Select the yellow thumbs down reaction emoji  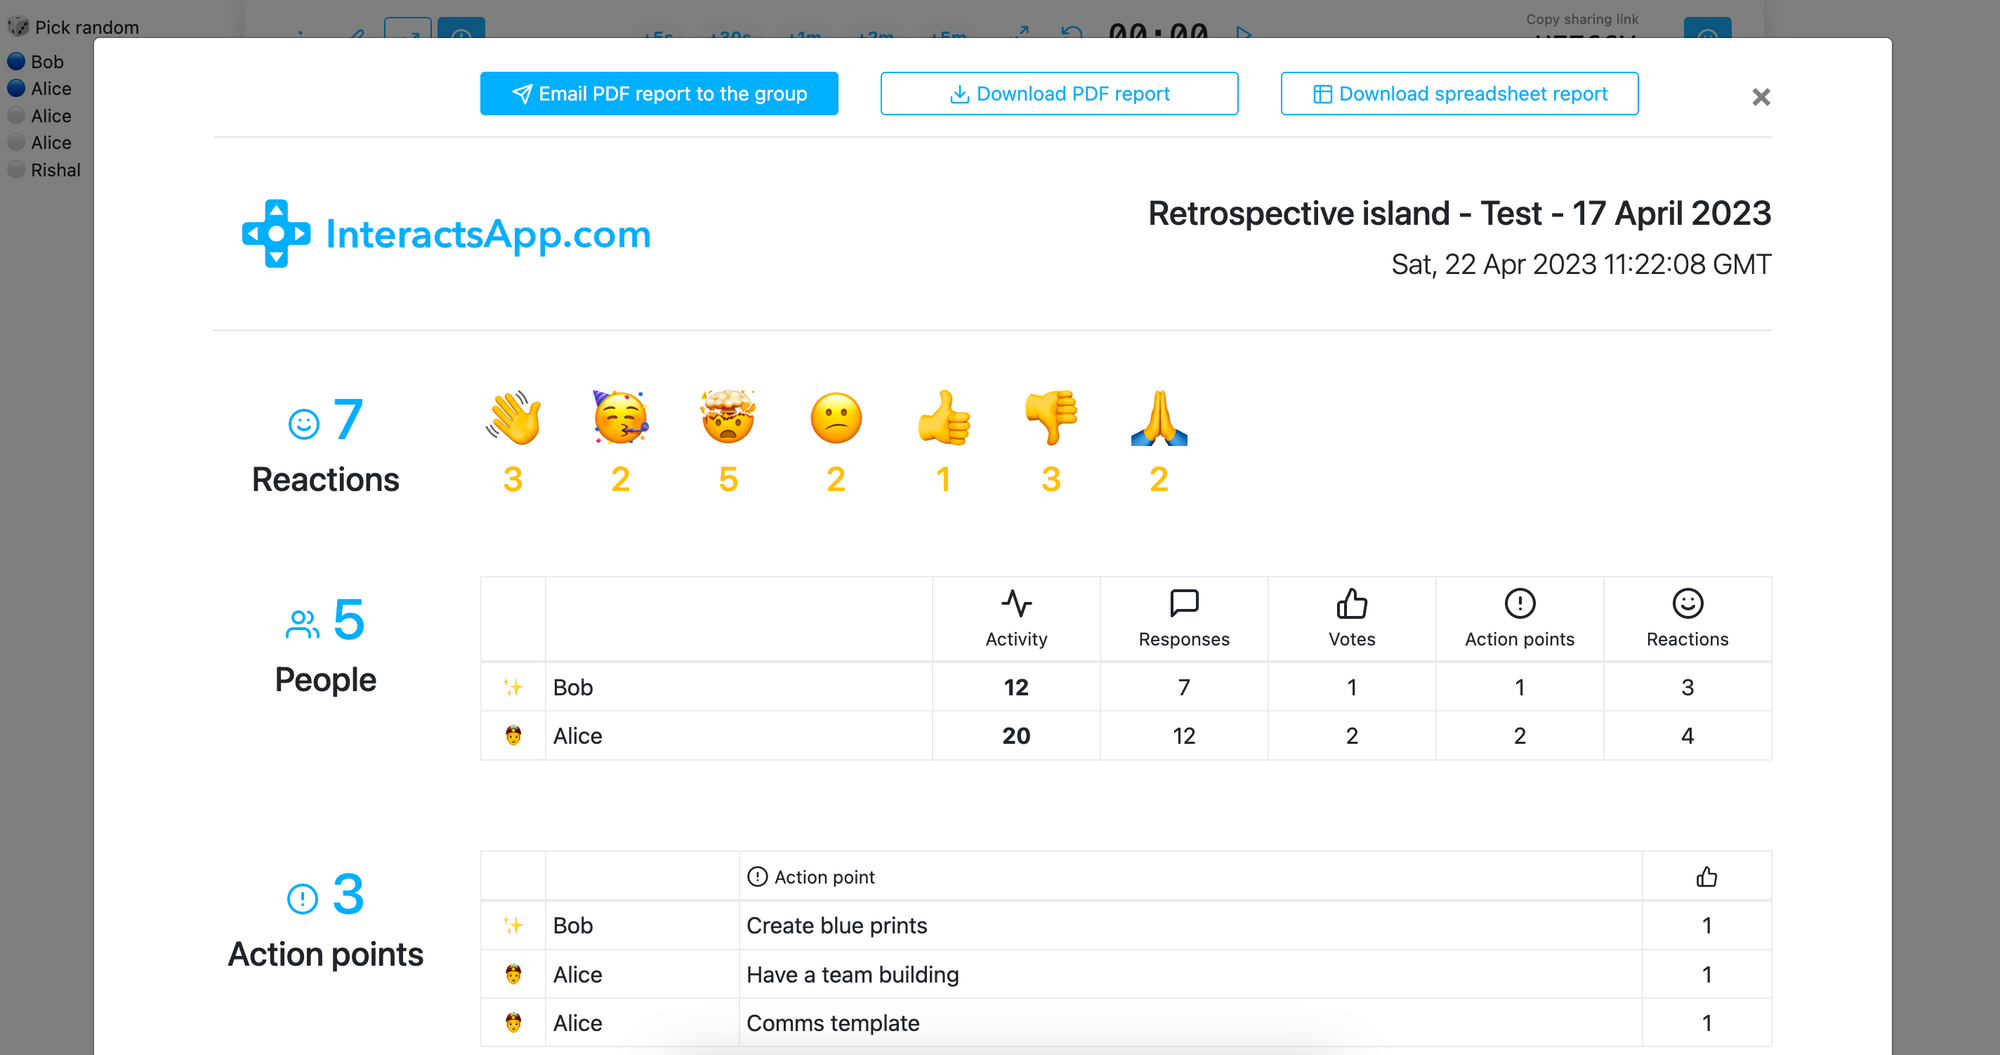(x=1051, y=418)
